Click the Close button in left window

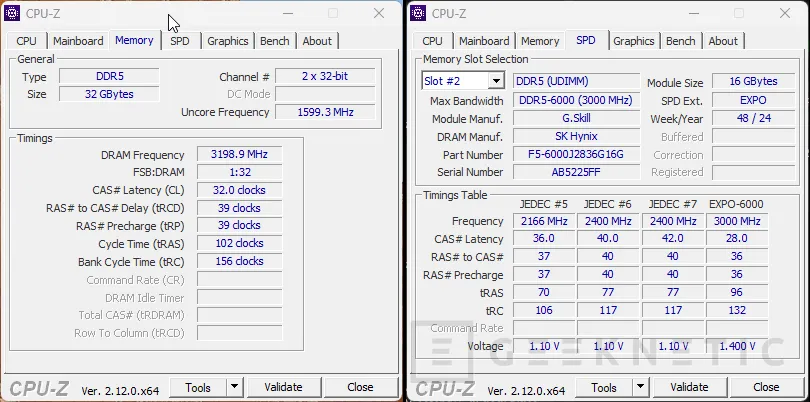click(360, 387)
